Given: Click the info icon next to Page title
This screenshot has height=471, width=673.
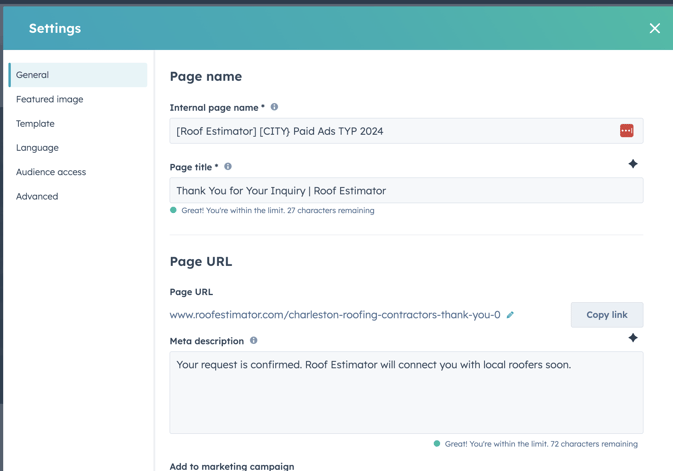Looking at the screenshot, I should (x=228, y=167).
